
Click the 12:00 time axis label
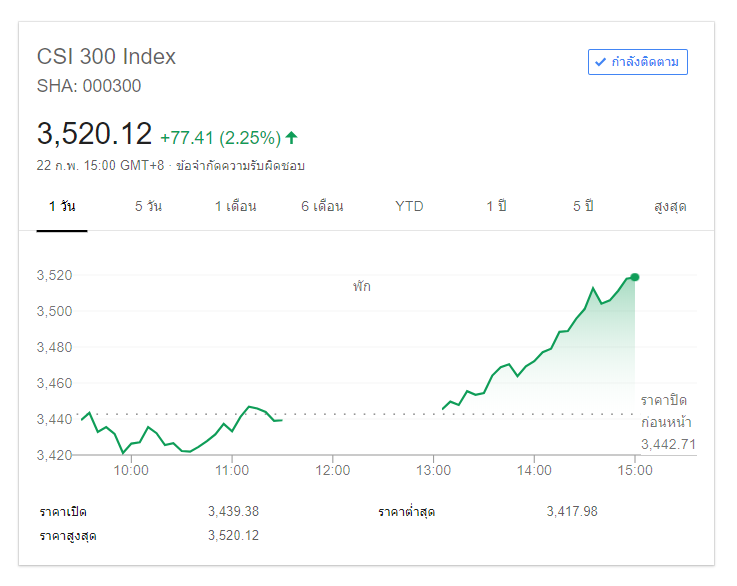click(333, 470)
